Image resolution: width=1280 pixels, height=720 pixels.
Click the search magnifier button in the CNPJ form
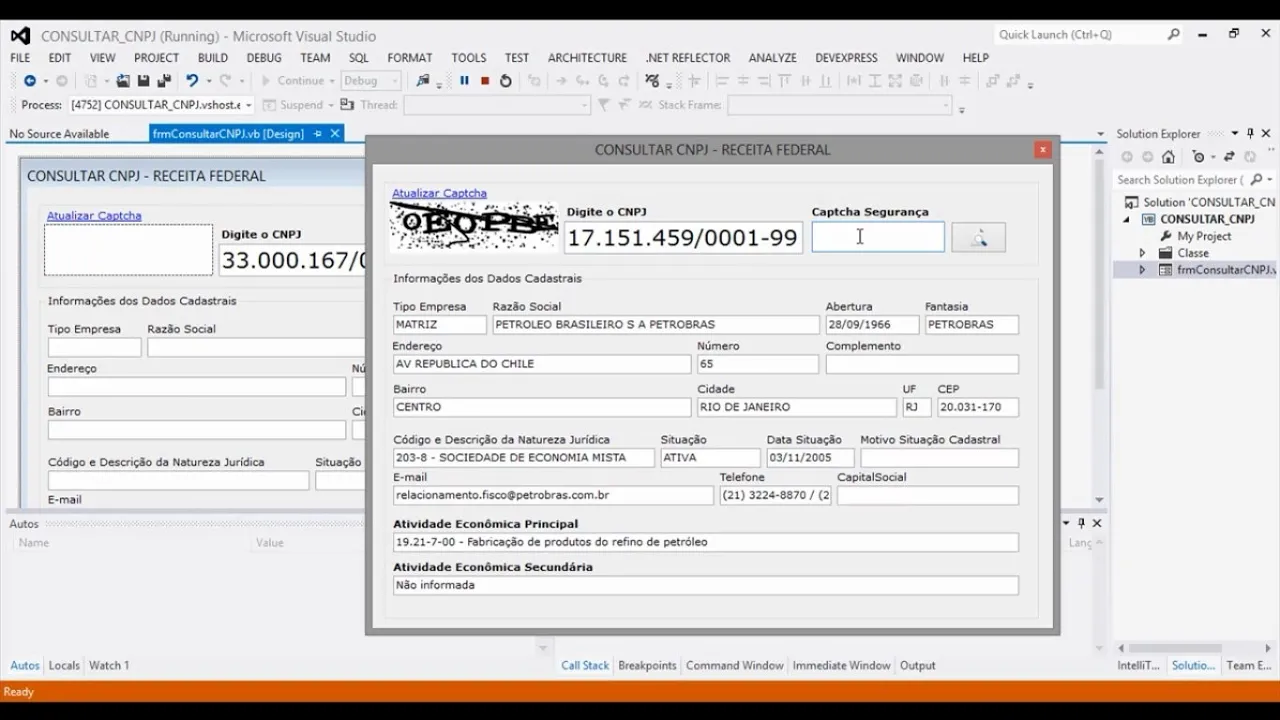[978, 237]
